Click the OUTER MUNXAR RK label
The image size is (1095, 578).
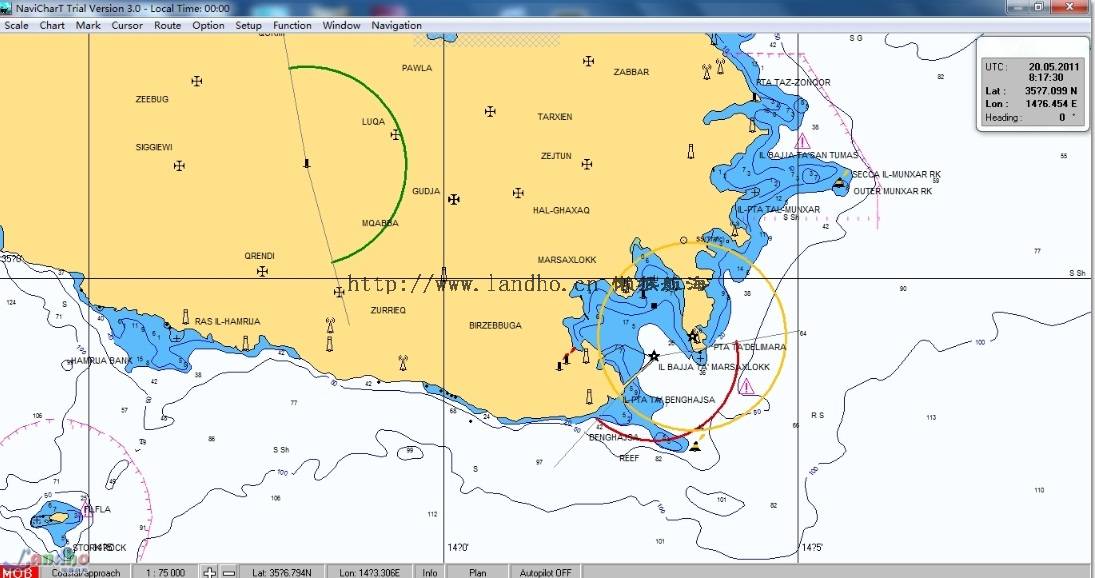coord(892,191)
